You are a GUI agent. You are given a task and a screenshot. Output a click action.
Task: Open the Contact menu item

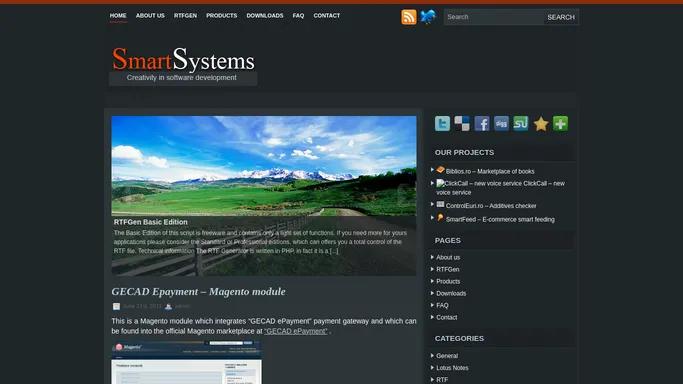[327, 16]
